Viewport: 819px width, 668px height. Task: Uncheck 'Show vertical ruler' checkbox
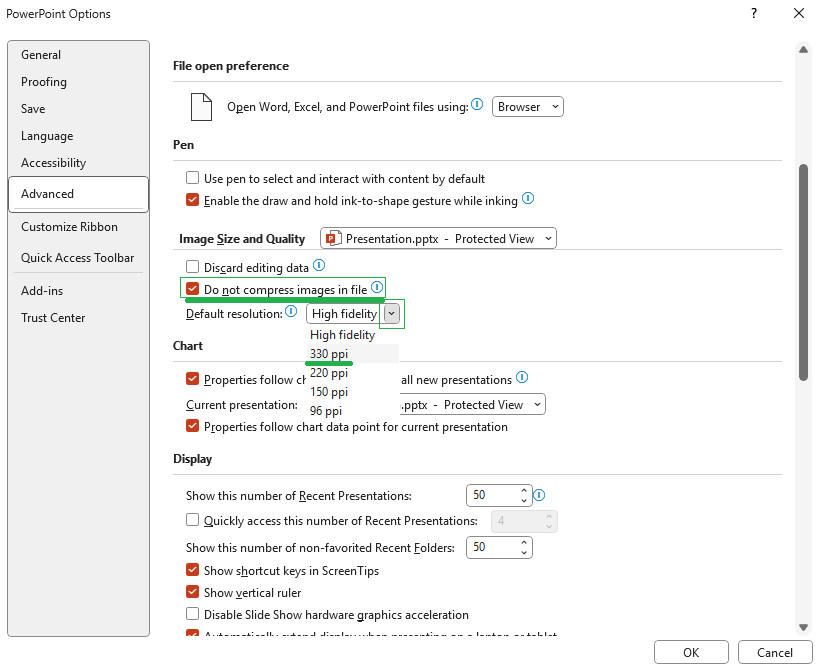coord(193,592)
